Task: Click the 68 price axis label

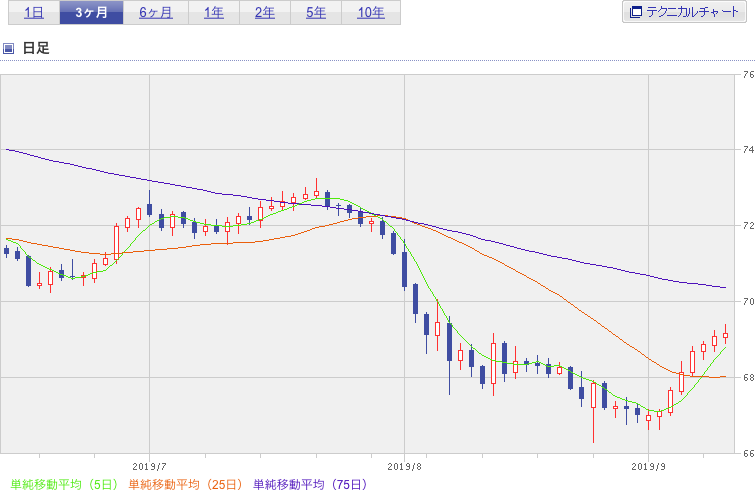Action: point(748,377)
